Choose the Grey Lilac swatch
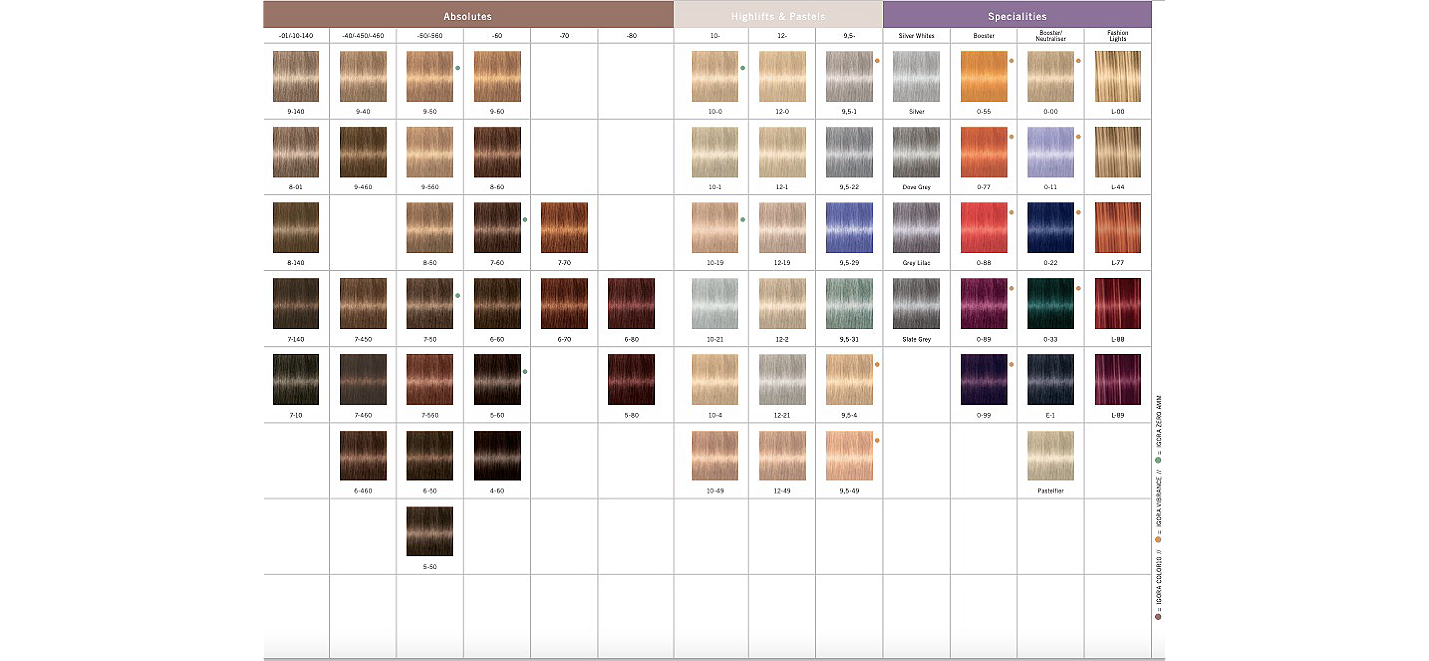The width and height of the screenshot is (1429, 661). 916,228
